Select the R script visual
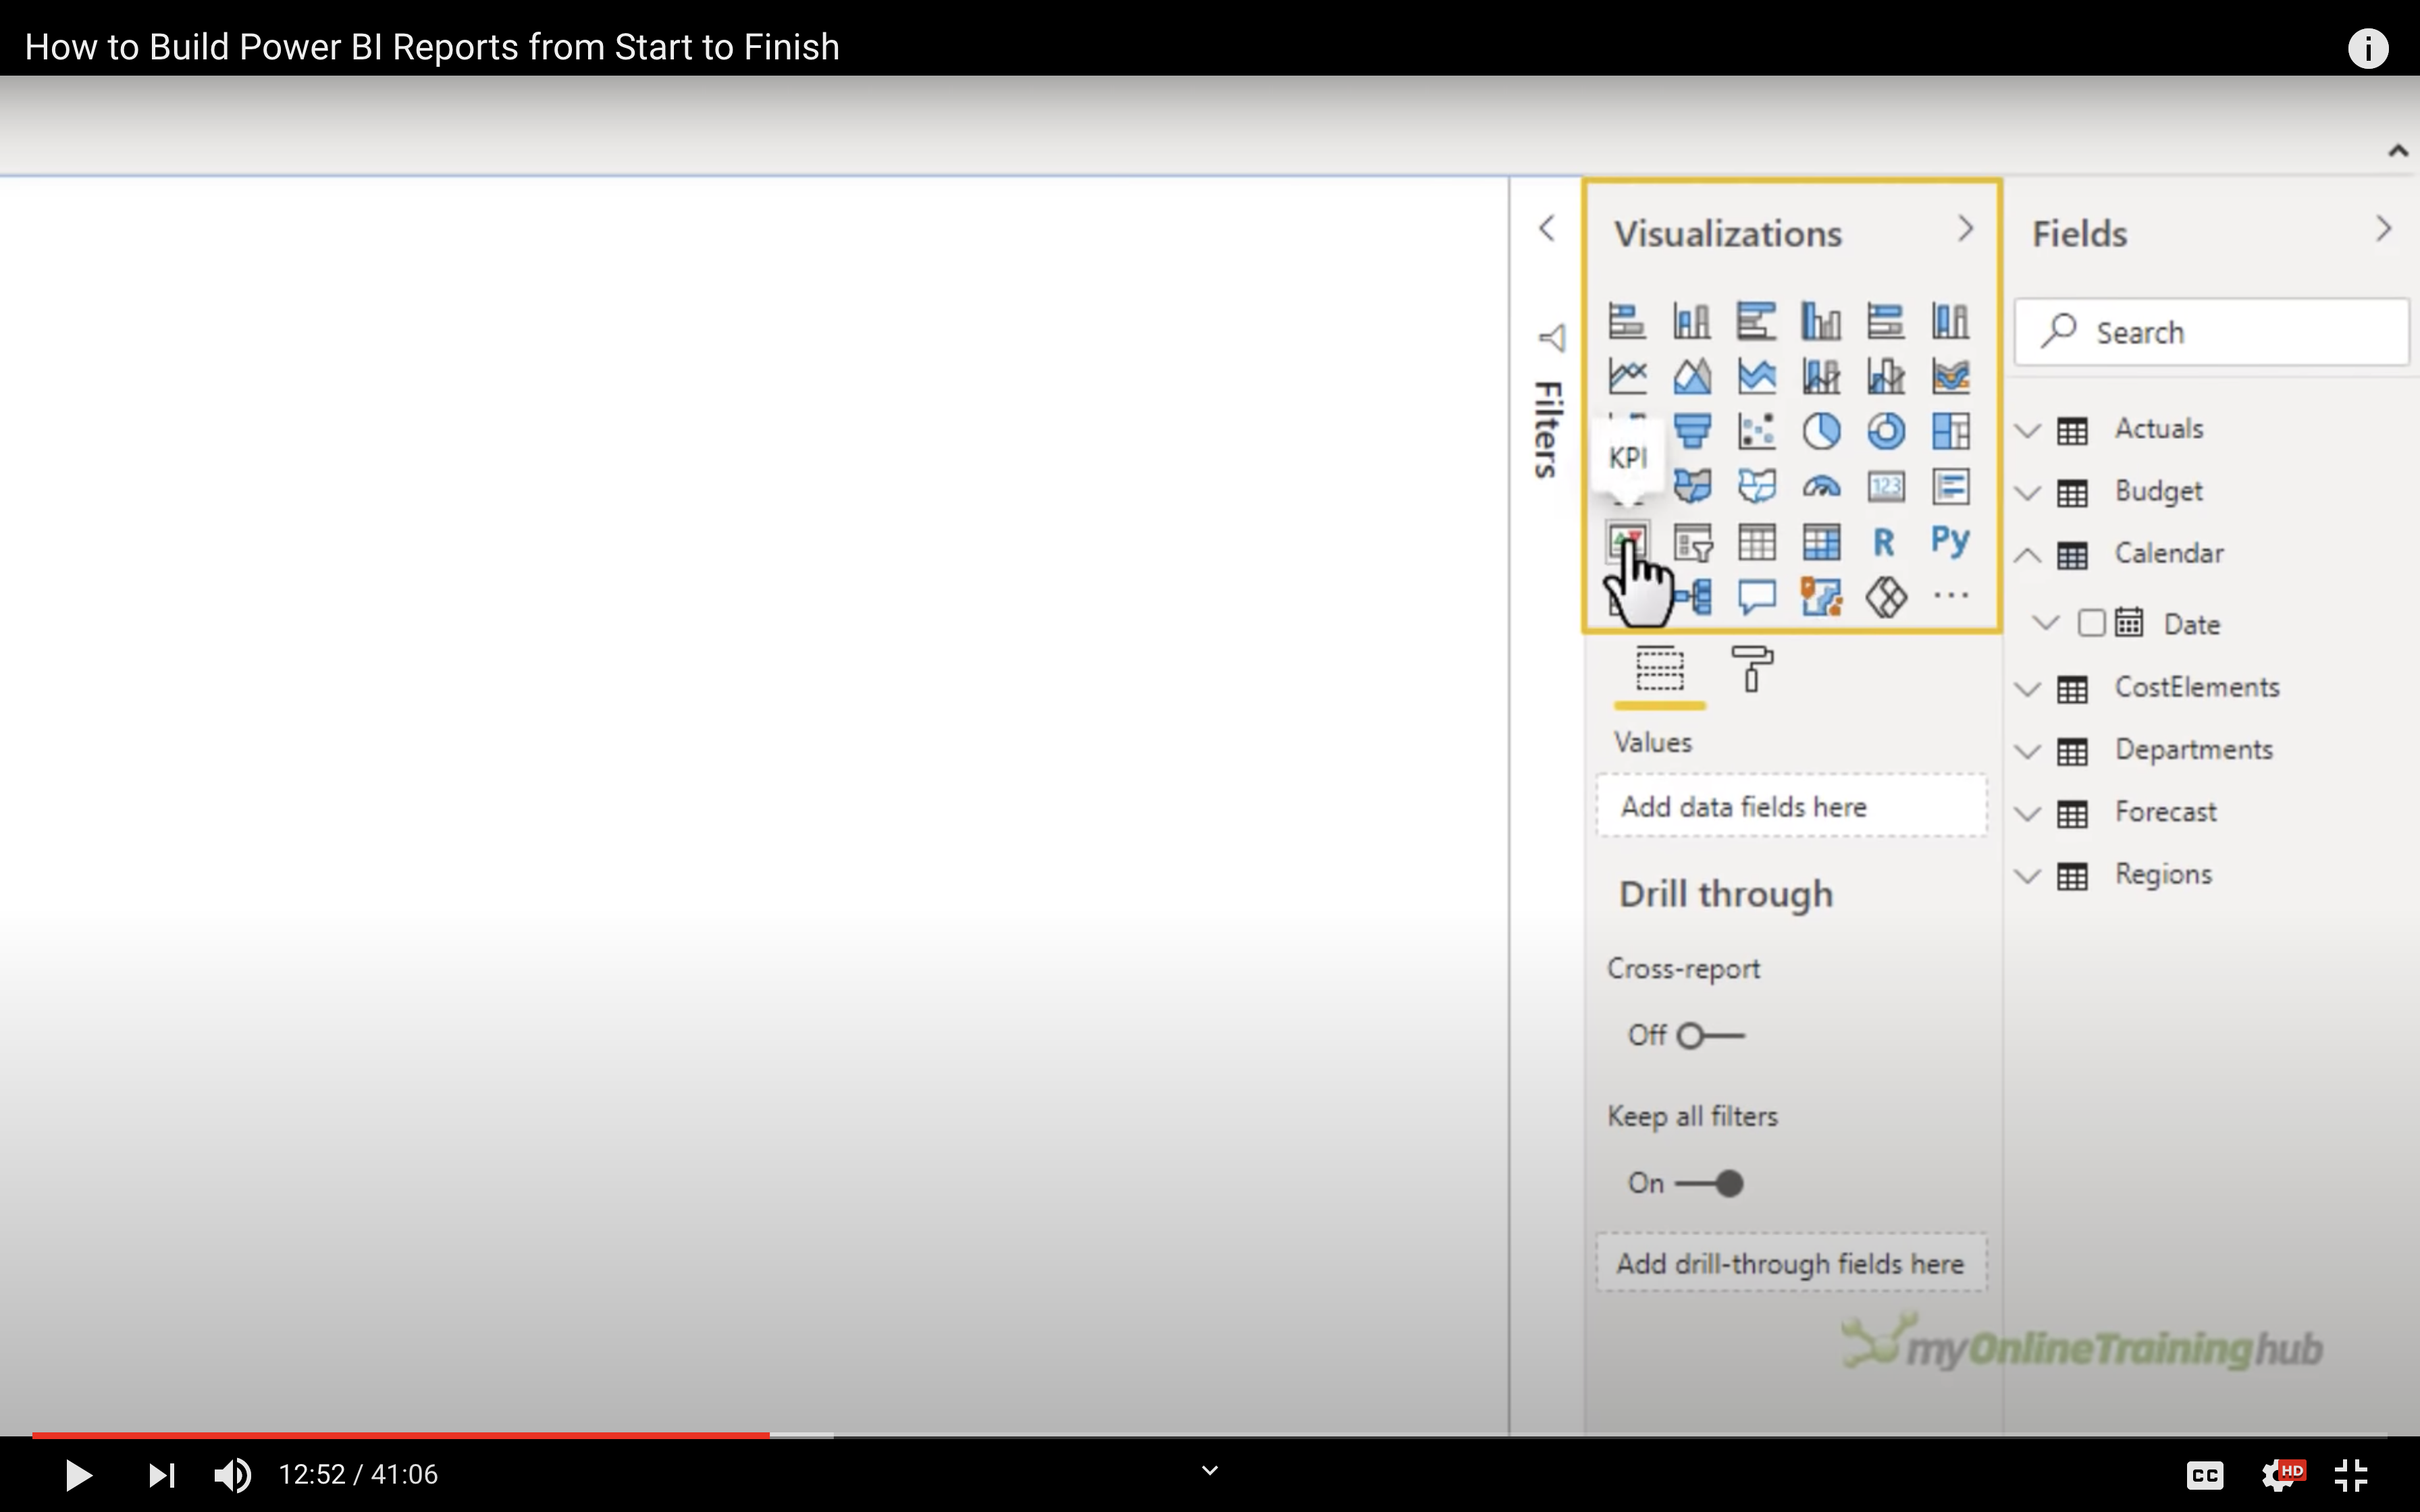Image resolution: width=2420 pixels, height=1512 pixels. pos(1884,542)
